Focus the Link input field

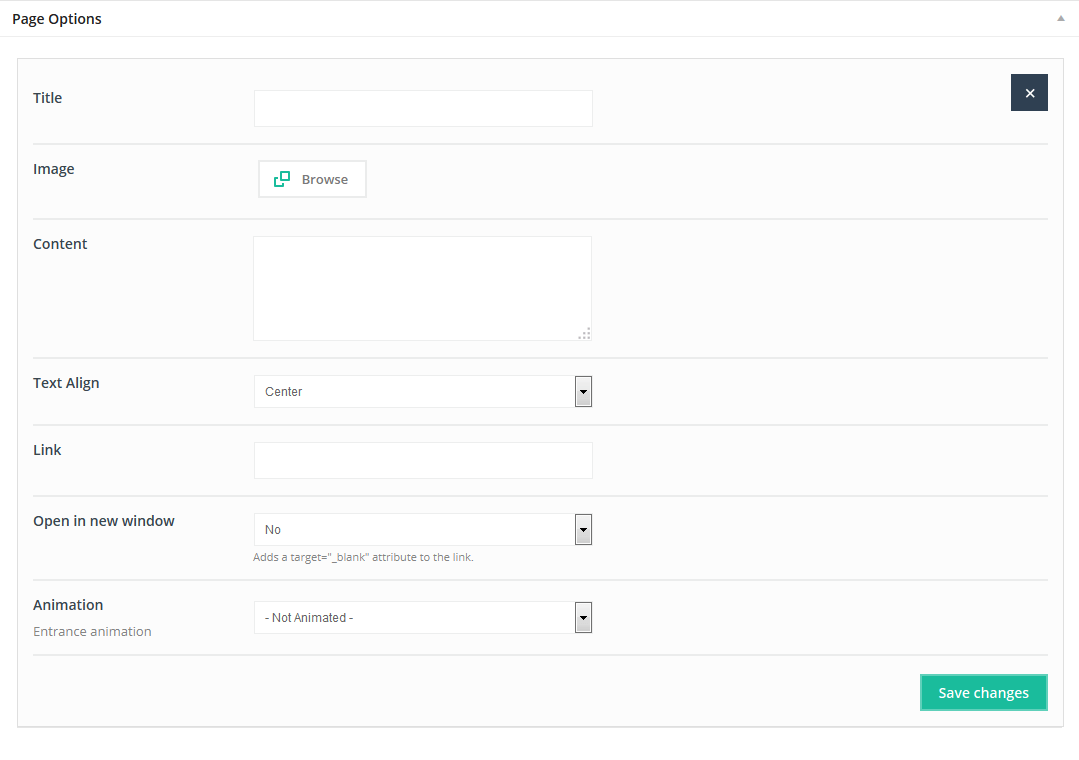pyautogui.click(x=423, y=461)
